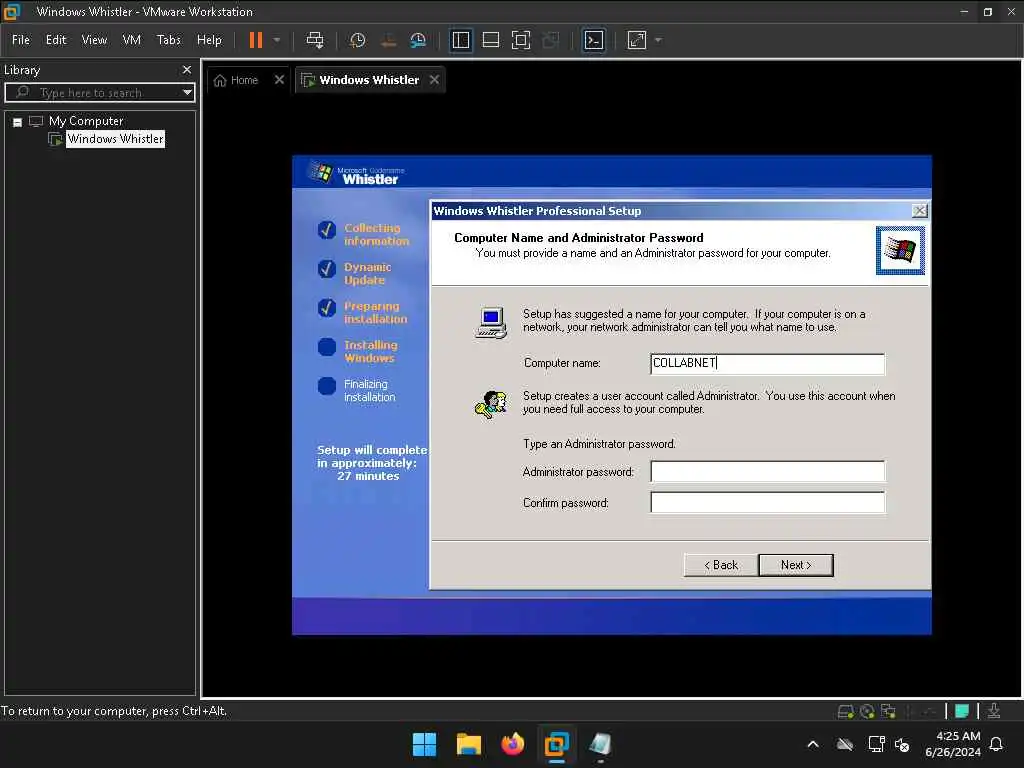Click the OneDrive cloud tray icon
The height and width of the screenshot is (768, 1024).
(x=845, y=744)
